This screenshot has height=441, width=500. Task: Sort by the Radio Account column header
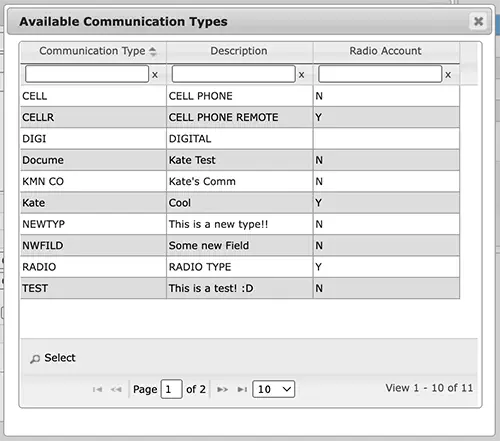coord(386,51)
